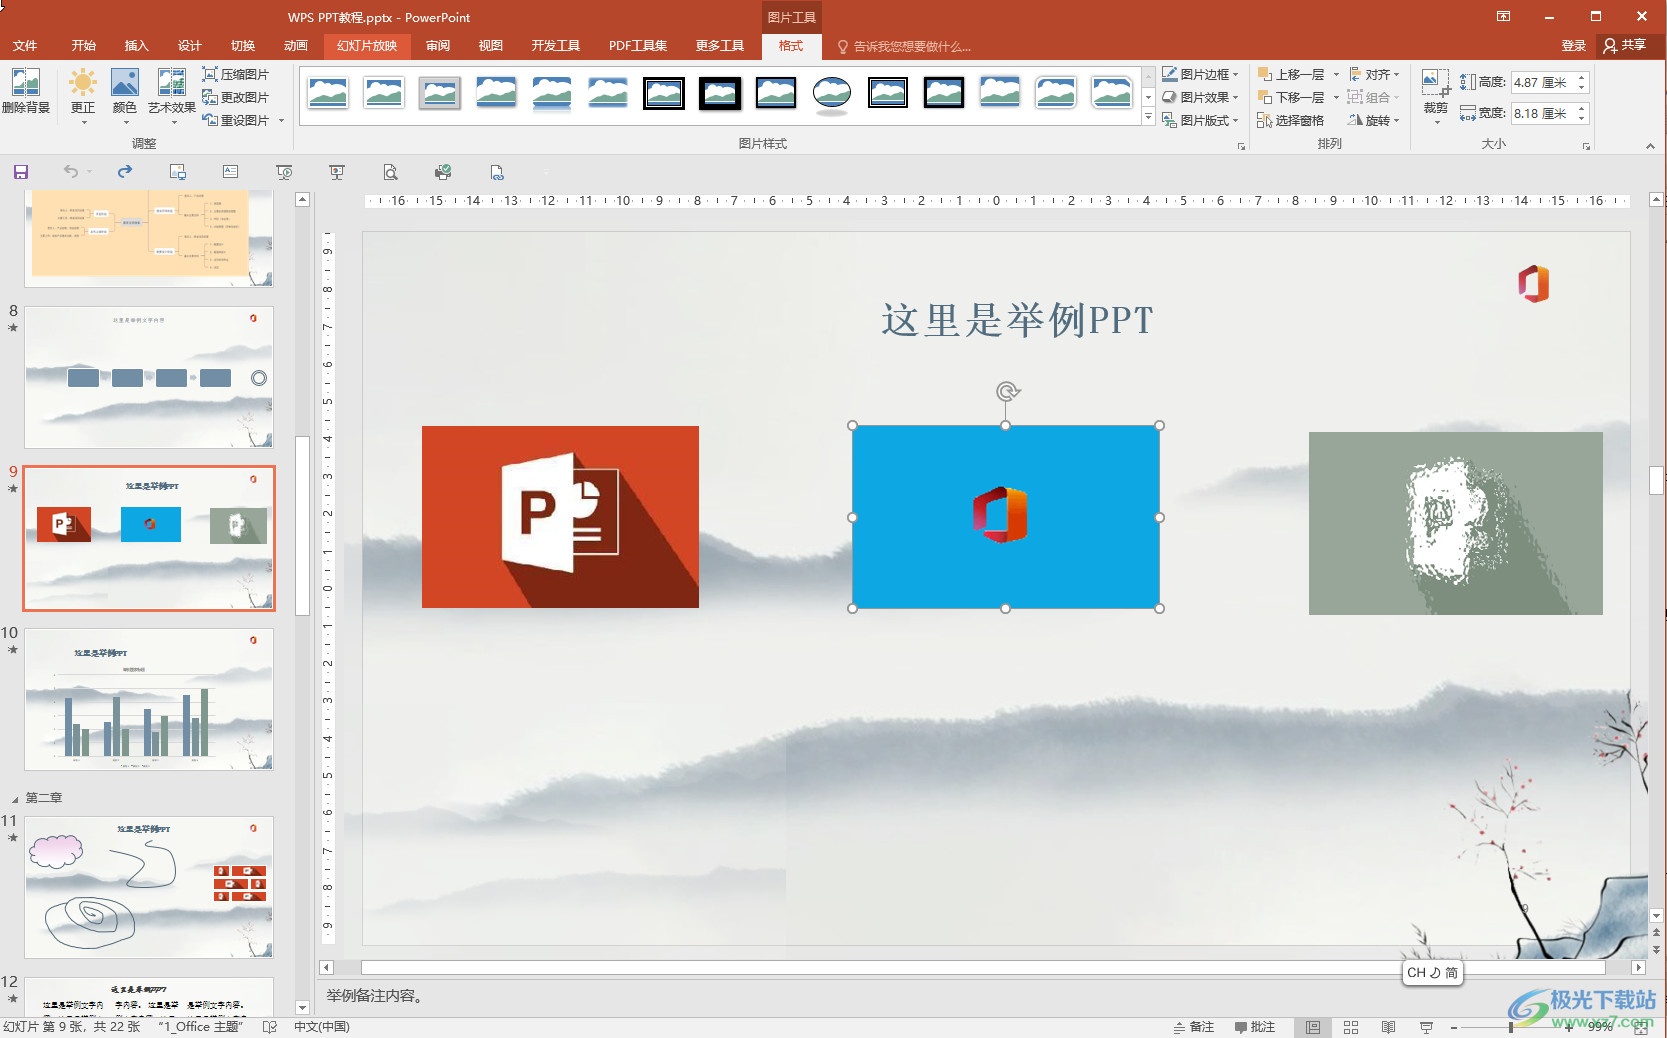Click the Comments (批注) button in status bar

(x=1255, y=1027)
